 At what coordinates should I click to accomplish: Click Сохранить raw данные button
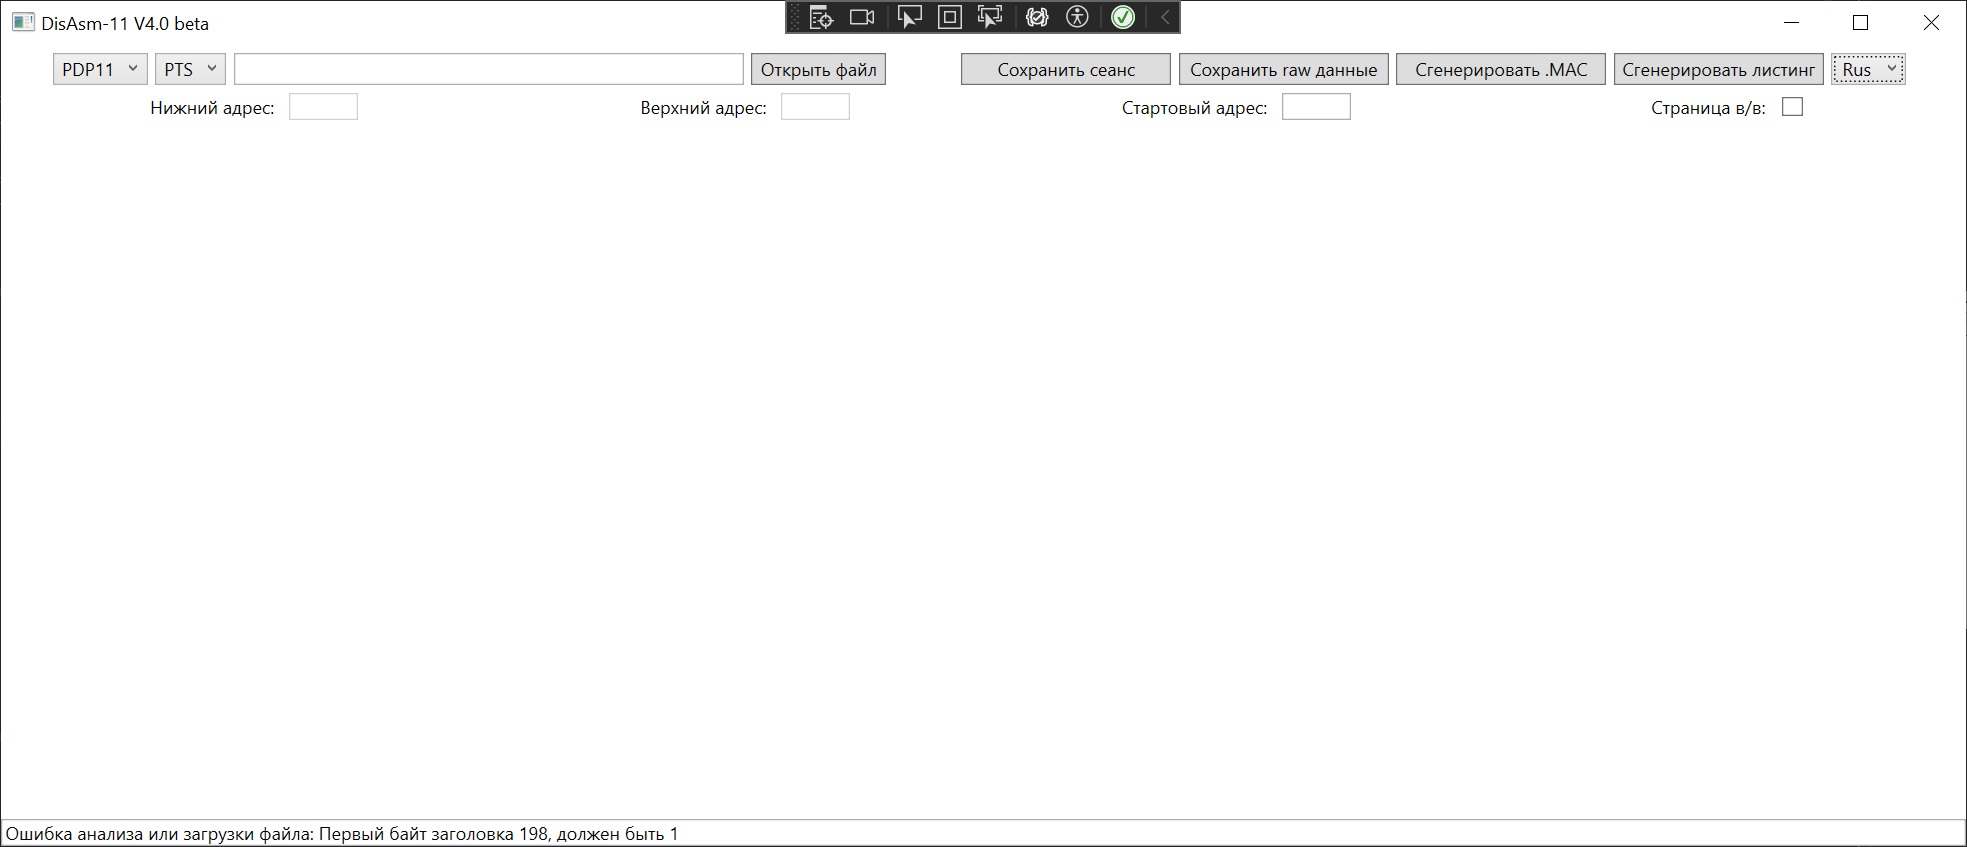(x=1283, y=69)
